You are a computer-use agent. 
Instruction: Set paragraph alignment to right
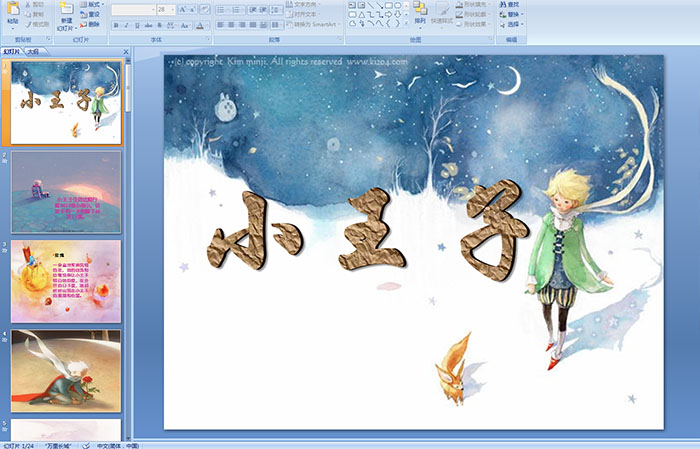[242, 25]
